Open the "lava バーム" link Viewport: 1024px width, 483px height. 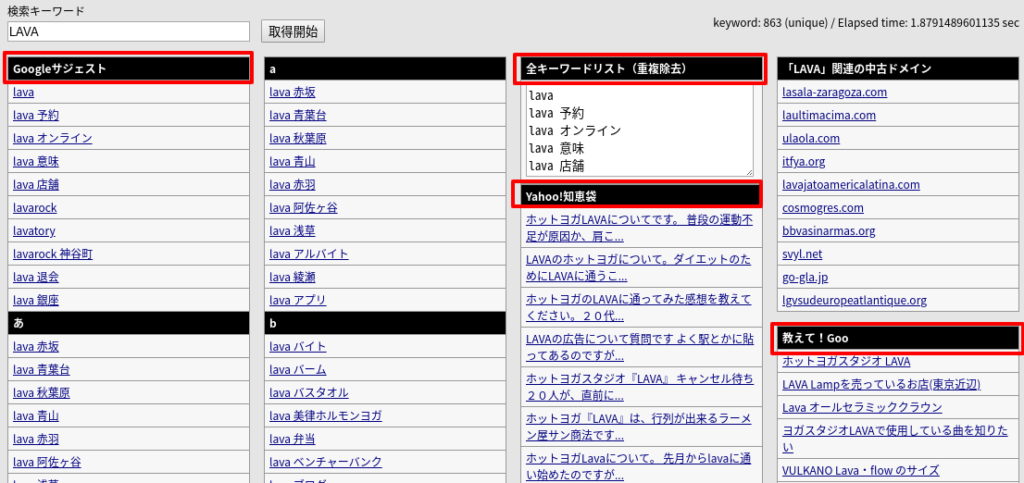298,370
